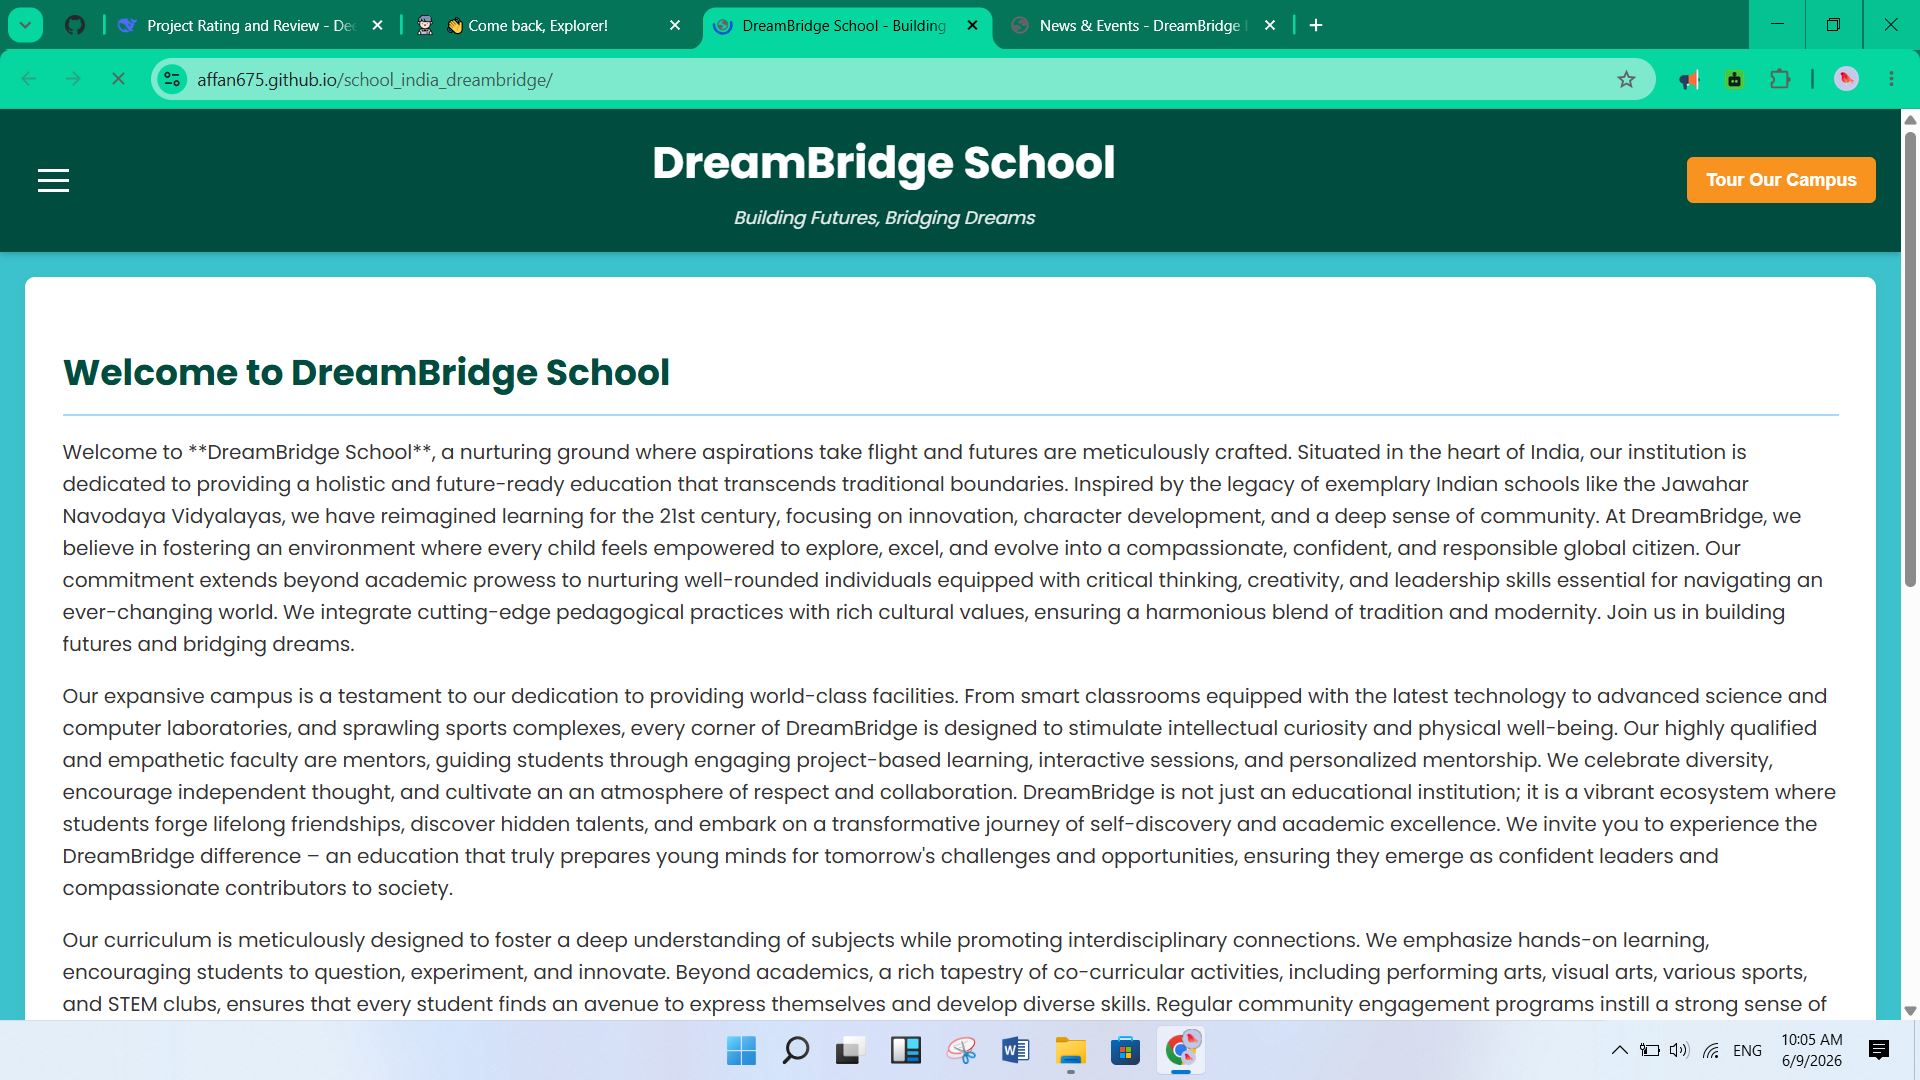1920x1080 pixels.
Task: Switch to Project Rating and Review tab
Action: click(x=250, y=25)
